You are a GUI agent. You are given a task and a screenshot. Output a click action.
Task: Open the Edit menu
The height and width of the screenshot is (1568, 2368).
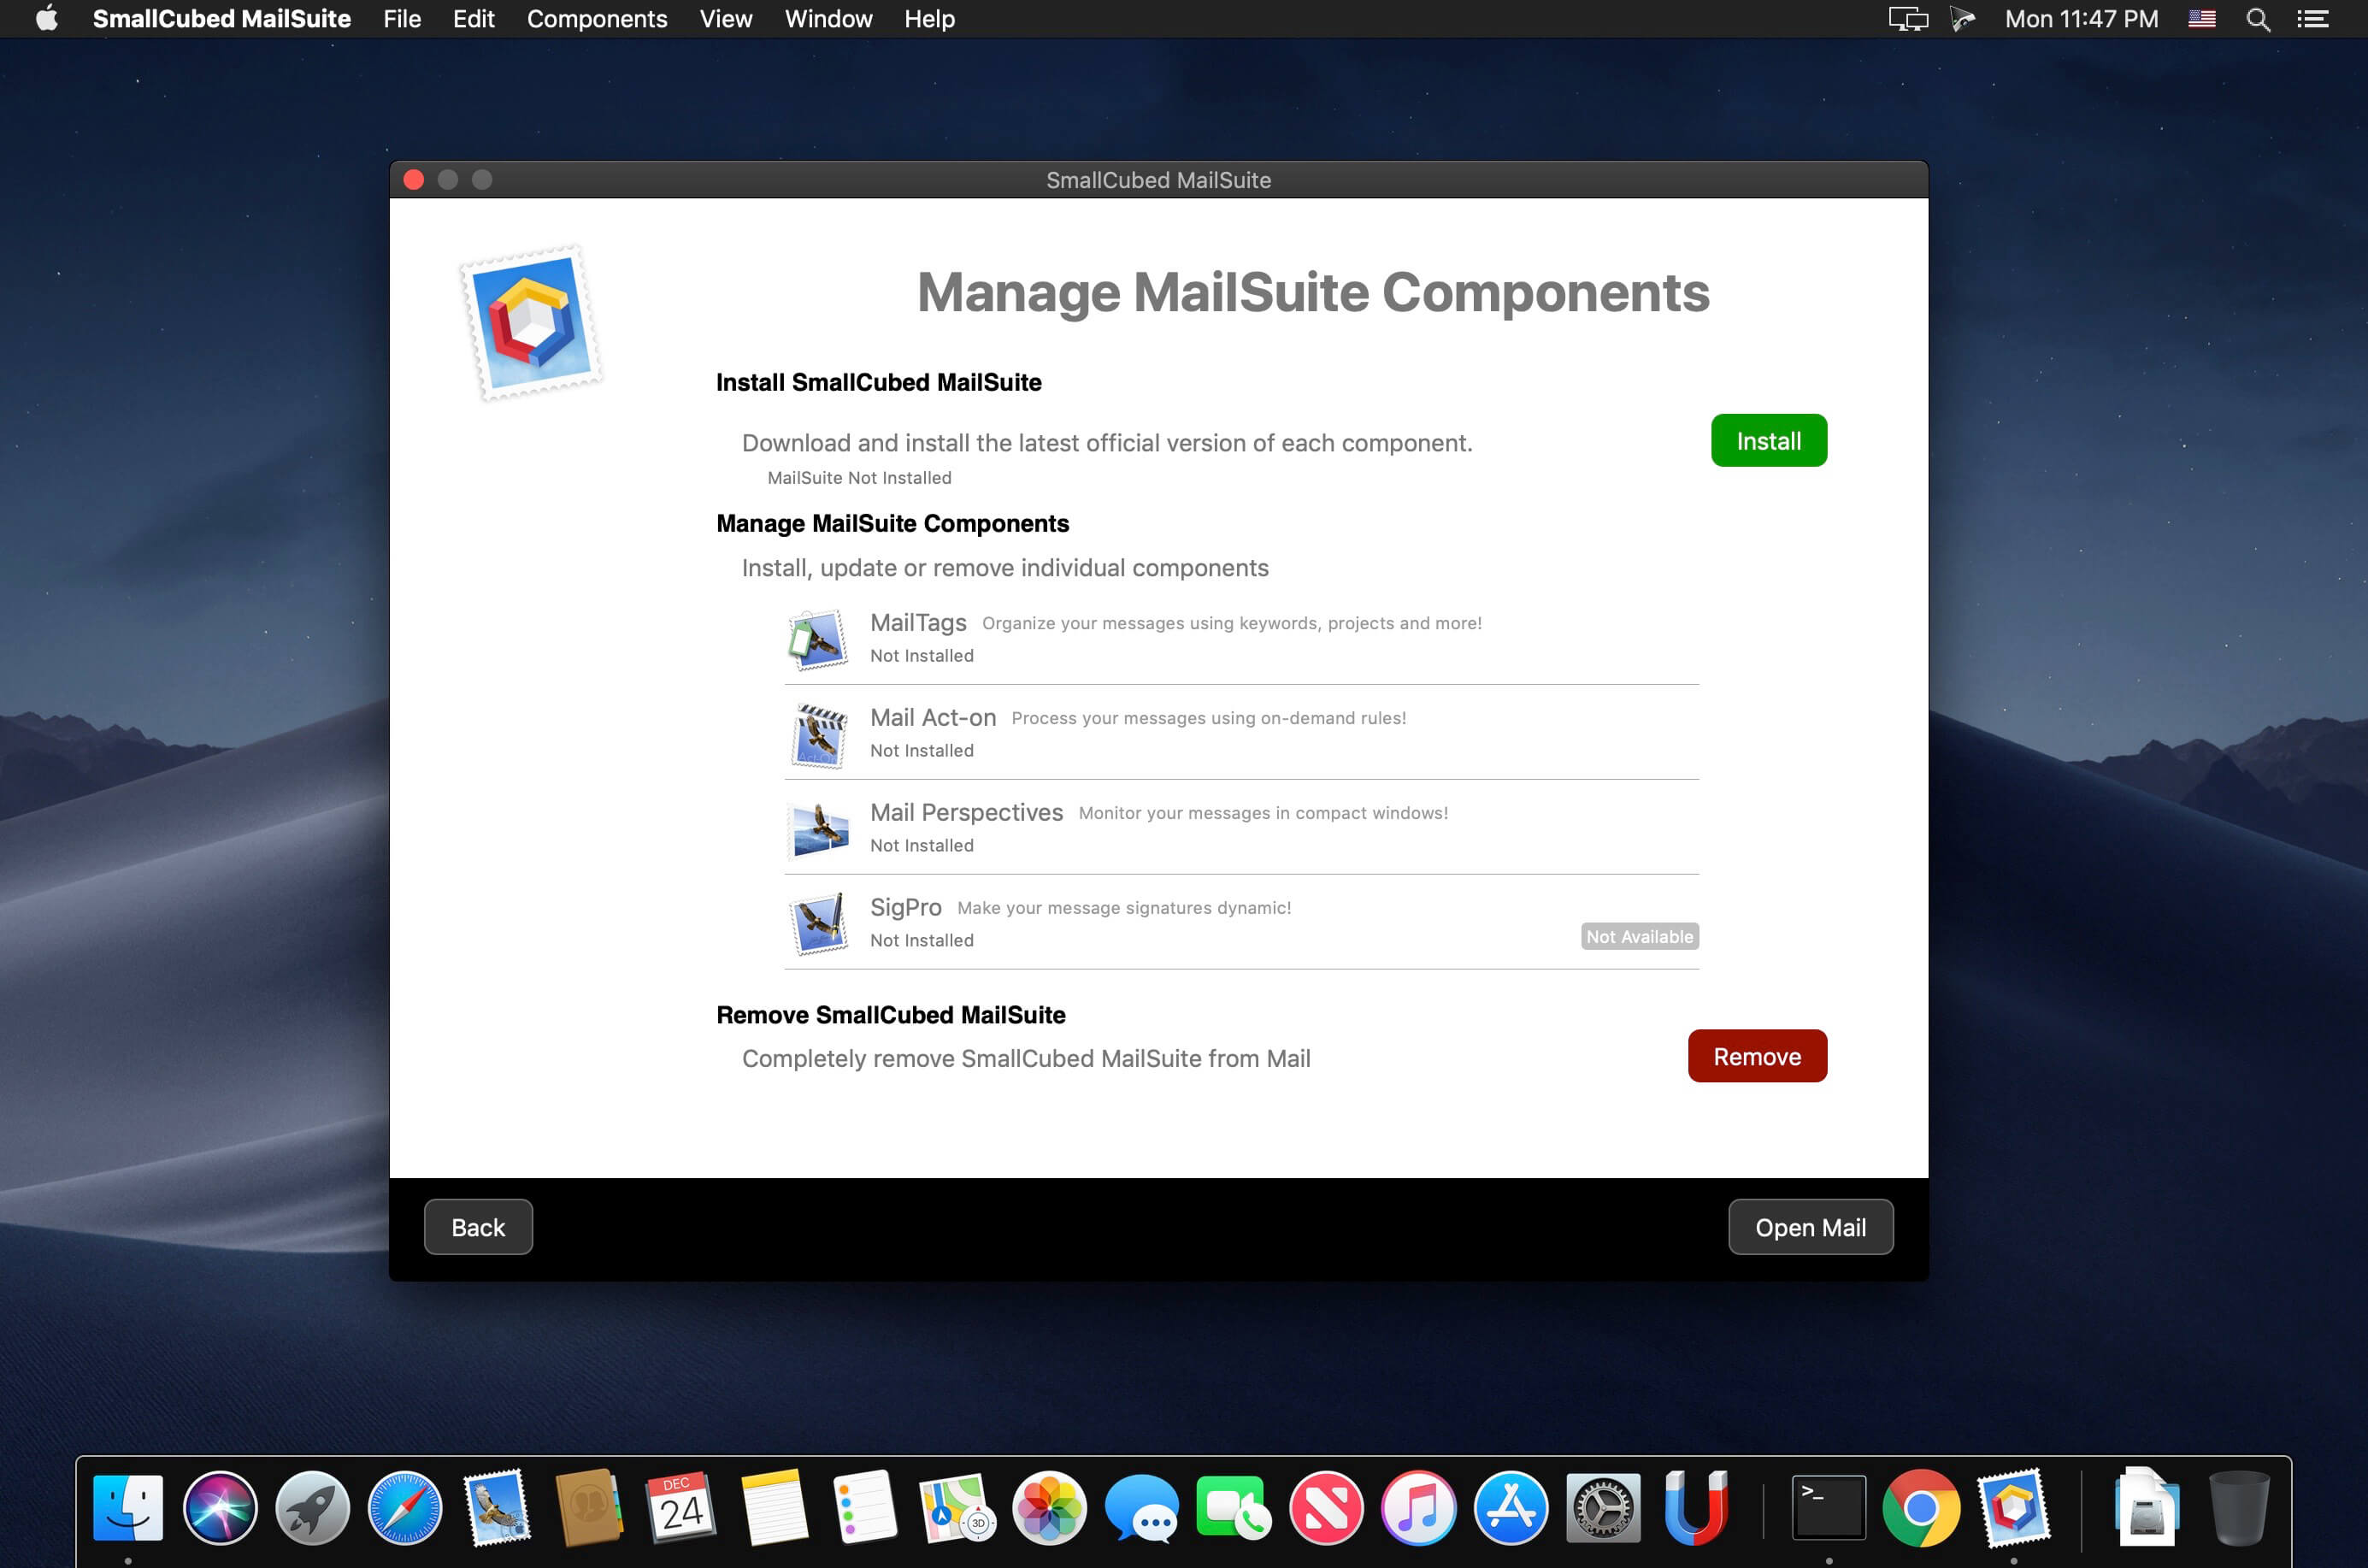473,19
